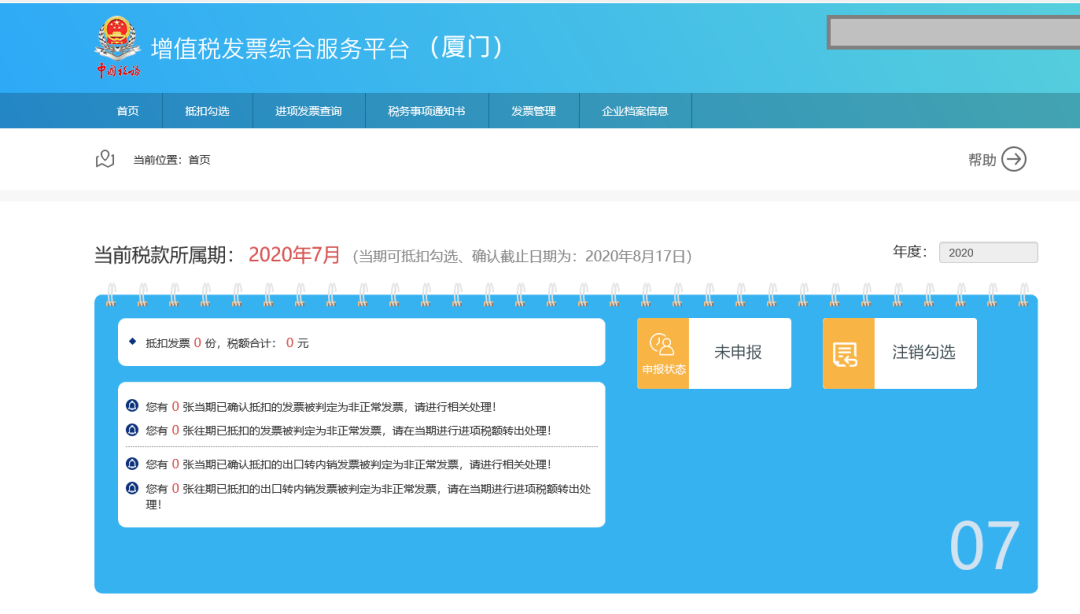
Task: Open the 发票管理 menu
Action: click(533, 111)
